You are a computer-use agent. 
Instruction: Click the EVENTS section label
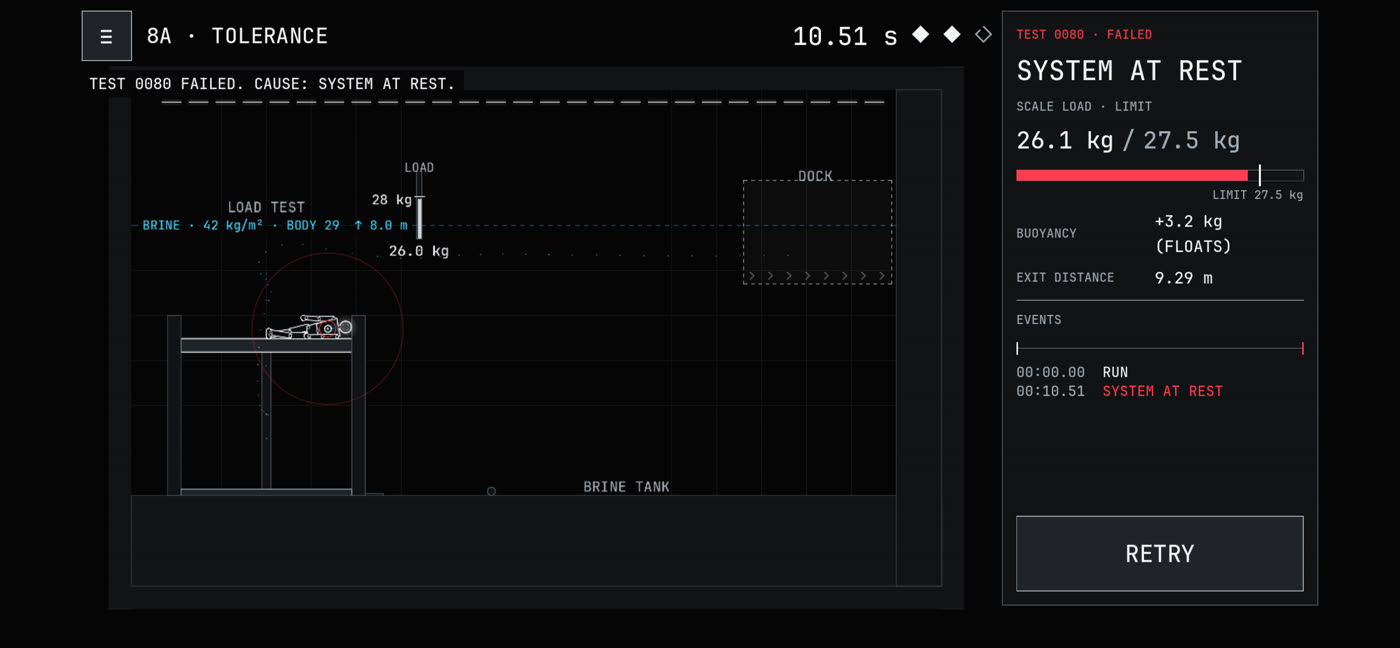click(1039, 320)
